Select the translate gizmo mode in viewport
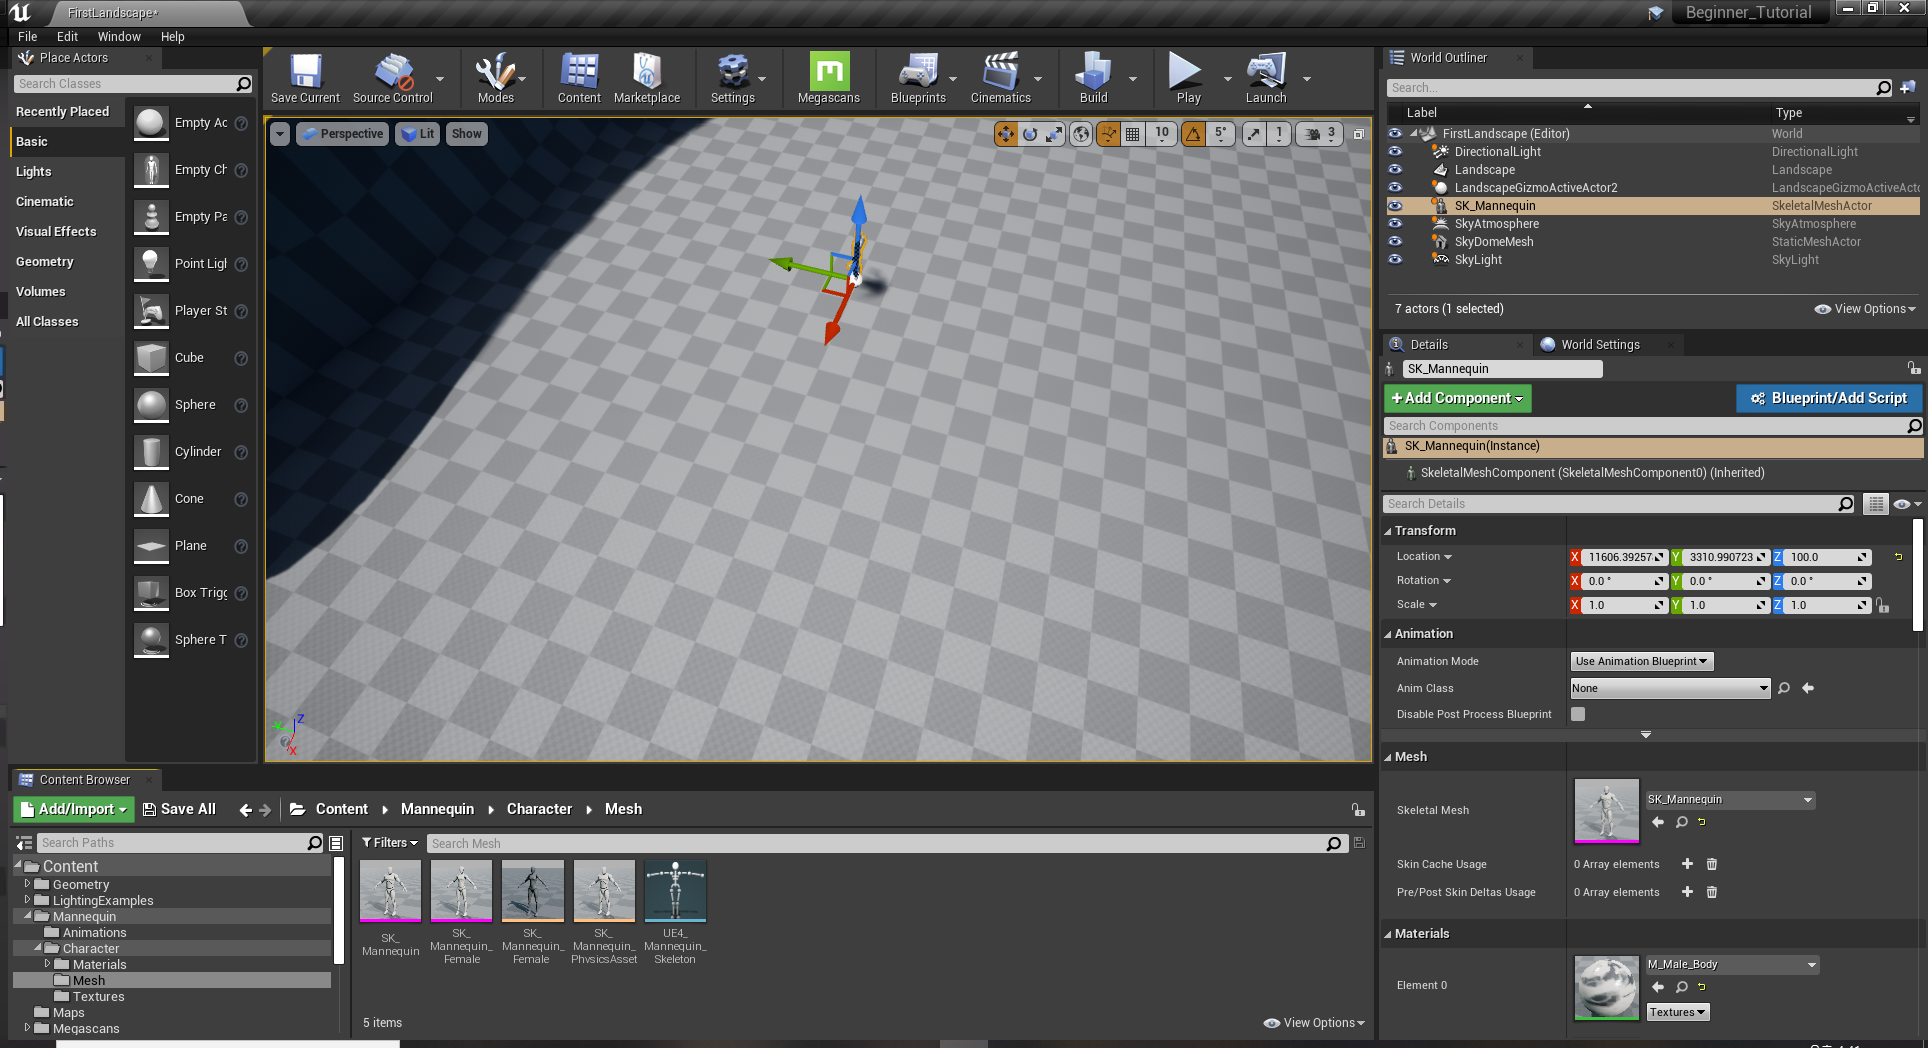Screen dimensions: 1928x1048 tap(1005, 134)
